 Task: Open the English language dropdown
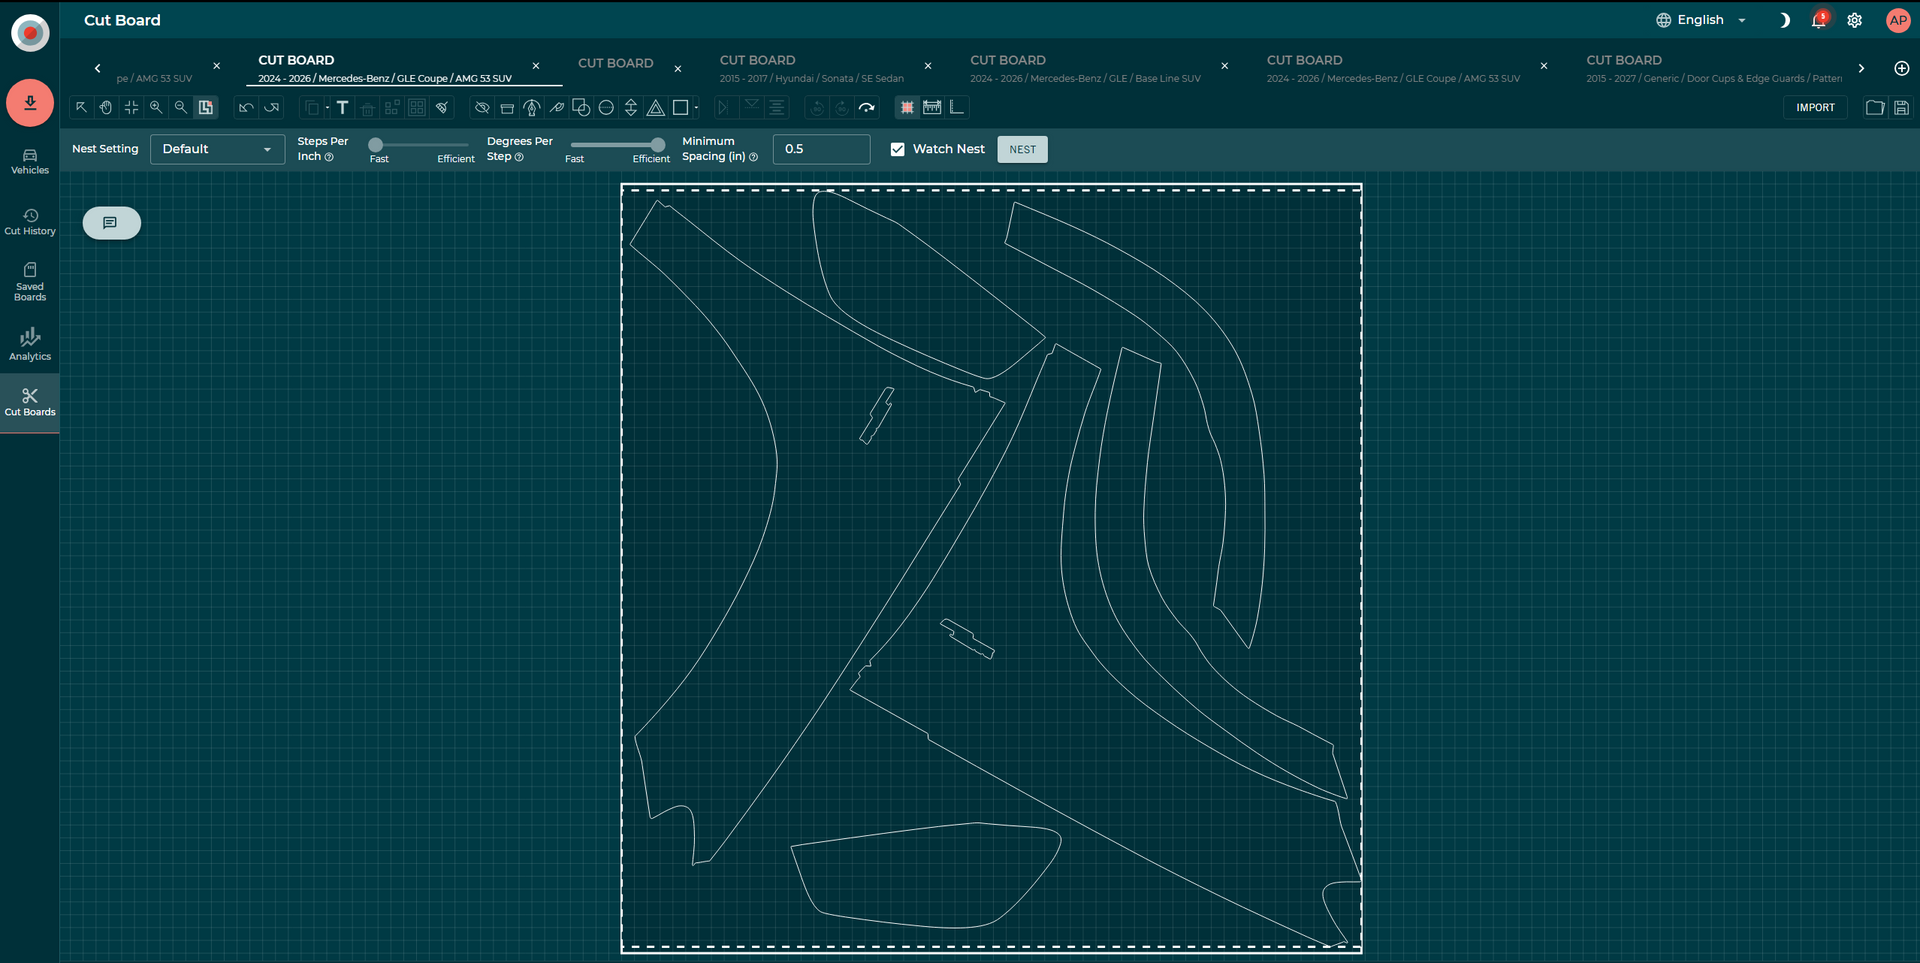[x=1701, y=20]
